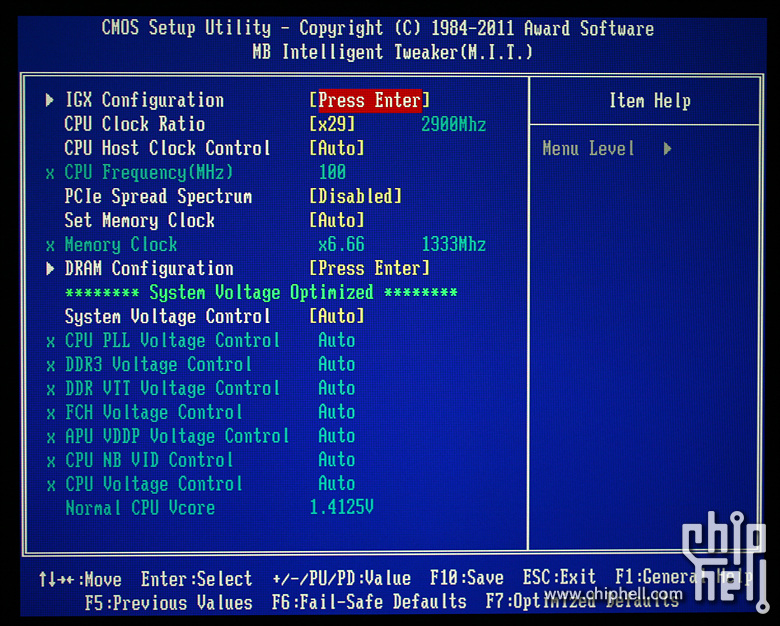Click the Auto value for DDR VTT Voltage

(x=337, y=389)
